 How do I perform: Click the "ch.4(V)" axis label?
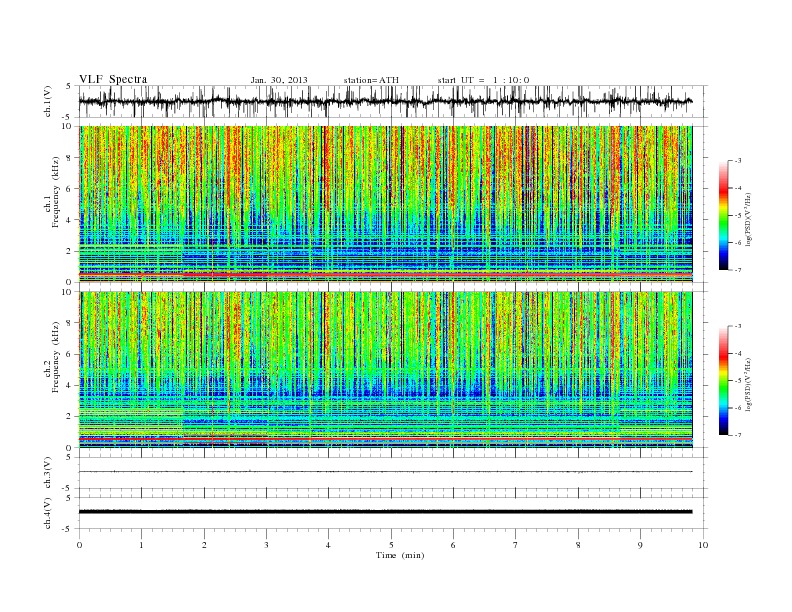(48, 513)
